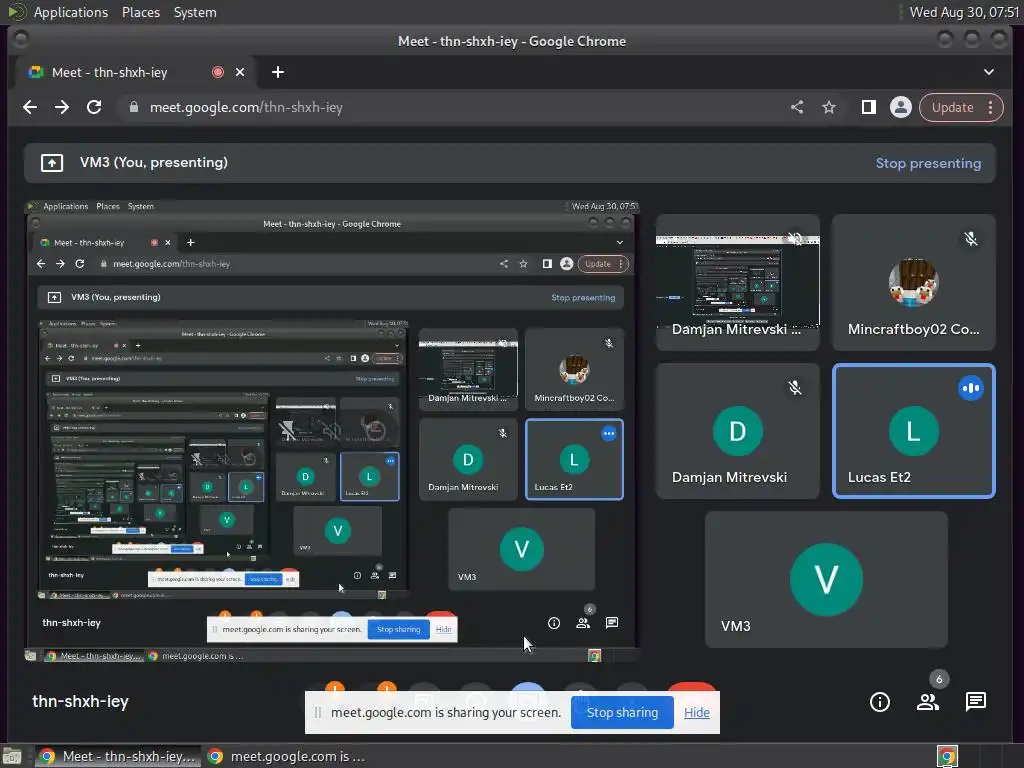
Task: Select the VM3 participant tile
Action: point(826,579)
